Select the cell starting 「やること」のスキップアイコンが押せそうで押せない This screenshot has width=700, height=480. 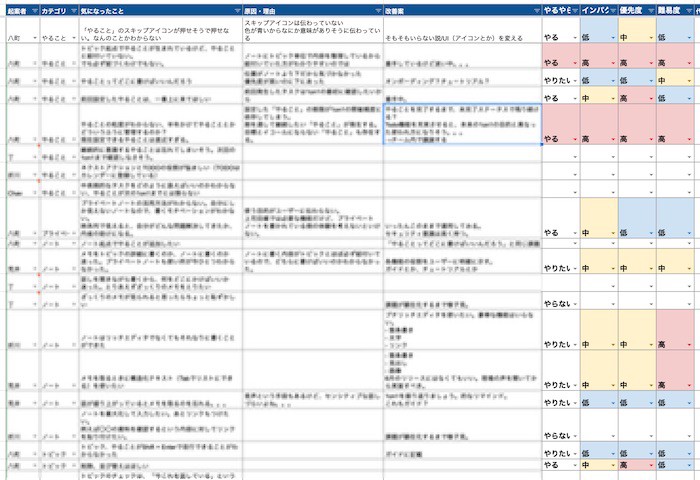[161, 30]
